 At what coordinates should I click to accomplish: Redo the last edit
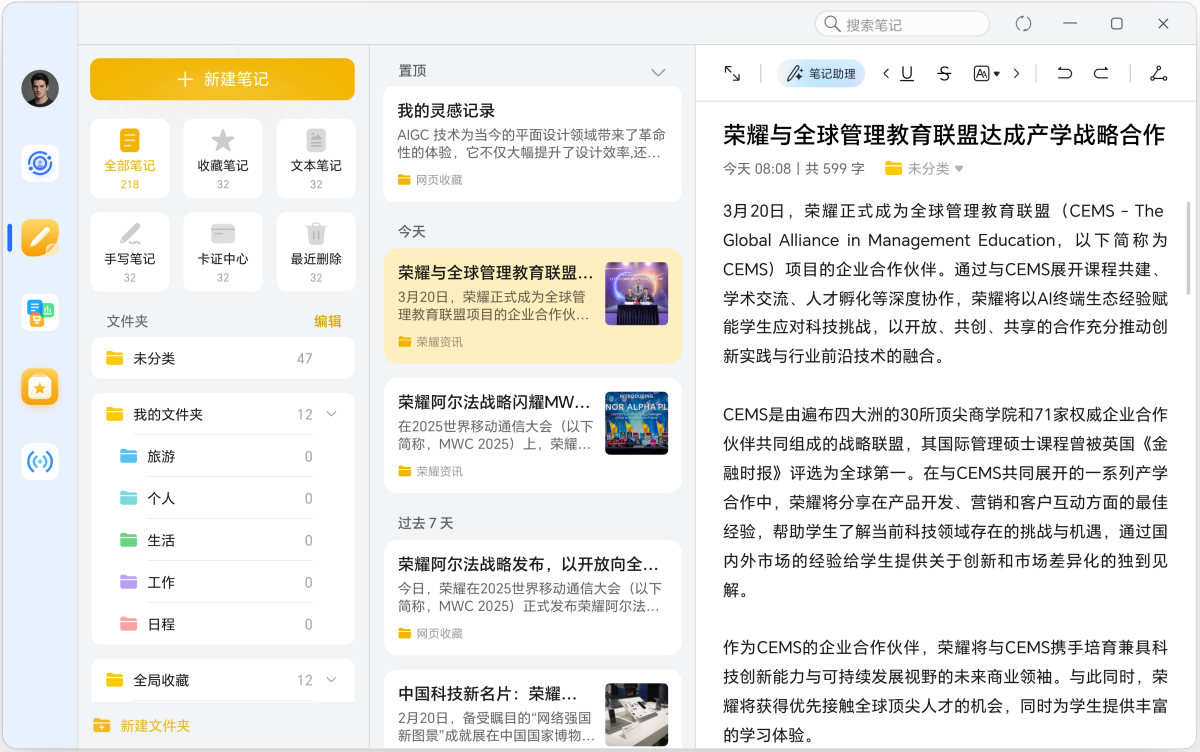click(x=1101, y=73)
